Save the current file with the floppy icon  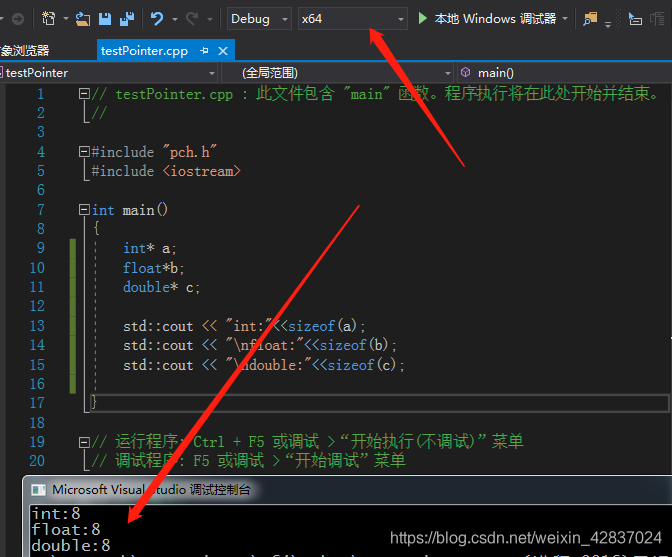point(105,19)
